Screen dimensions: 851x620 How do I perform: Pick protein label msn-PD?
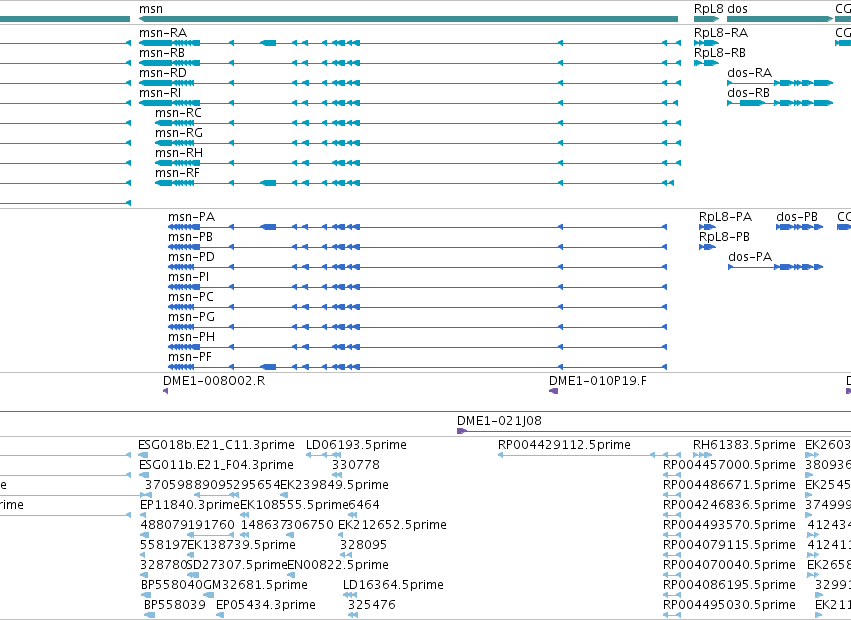tap(191, 257)
